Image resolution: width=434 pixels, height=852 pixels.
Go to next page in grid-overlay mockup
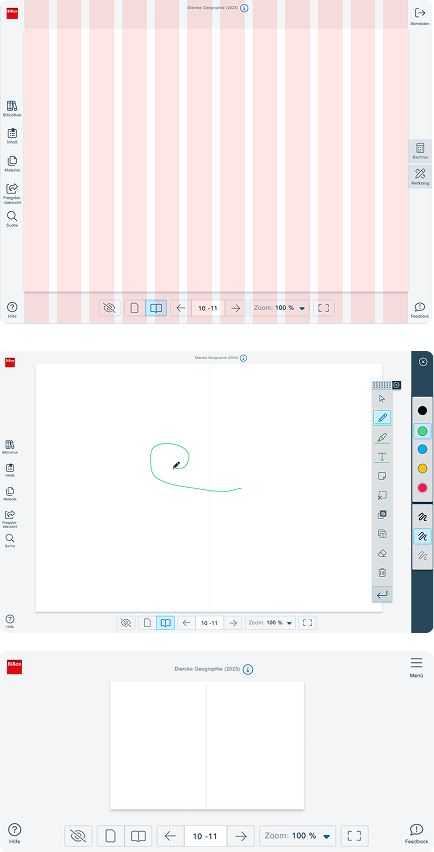(x=235, y=308)
